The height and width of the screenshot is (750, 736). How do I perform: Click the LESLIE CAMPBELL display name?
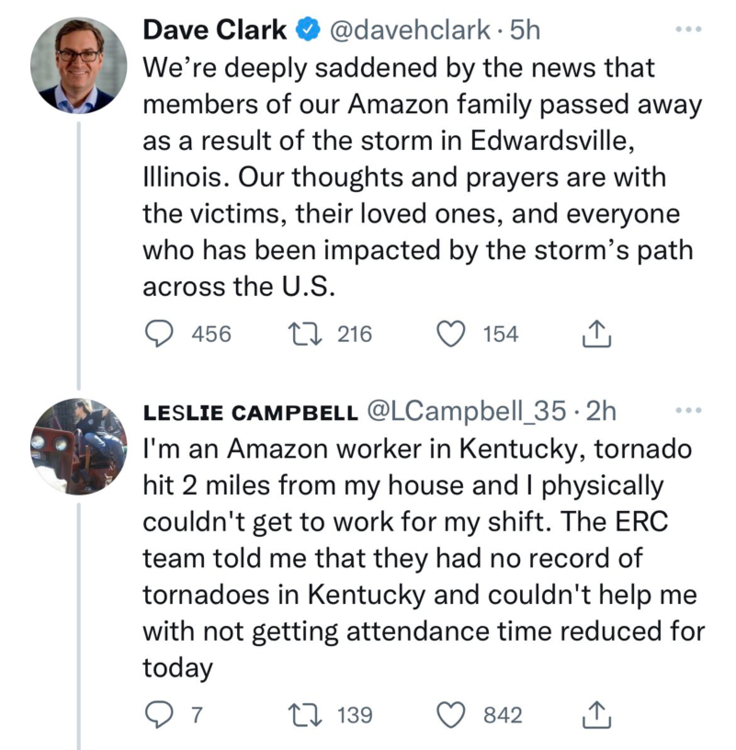[249, 411]
